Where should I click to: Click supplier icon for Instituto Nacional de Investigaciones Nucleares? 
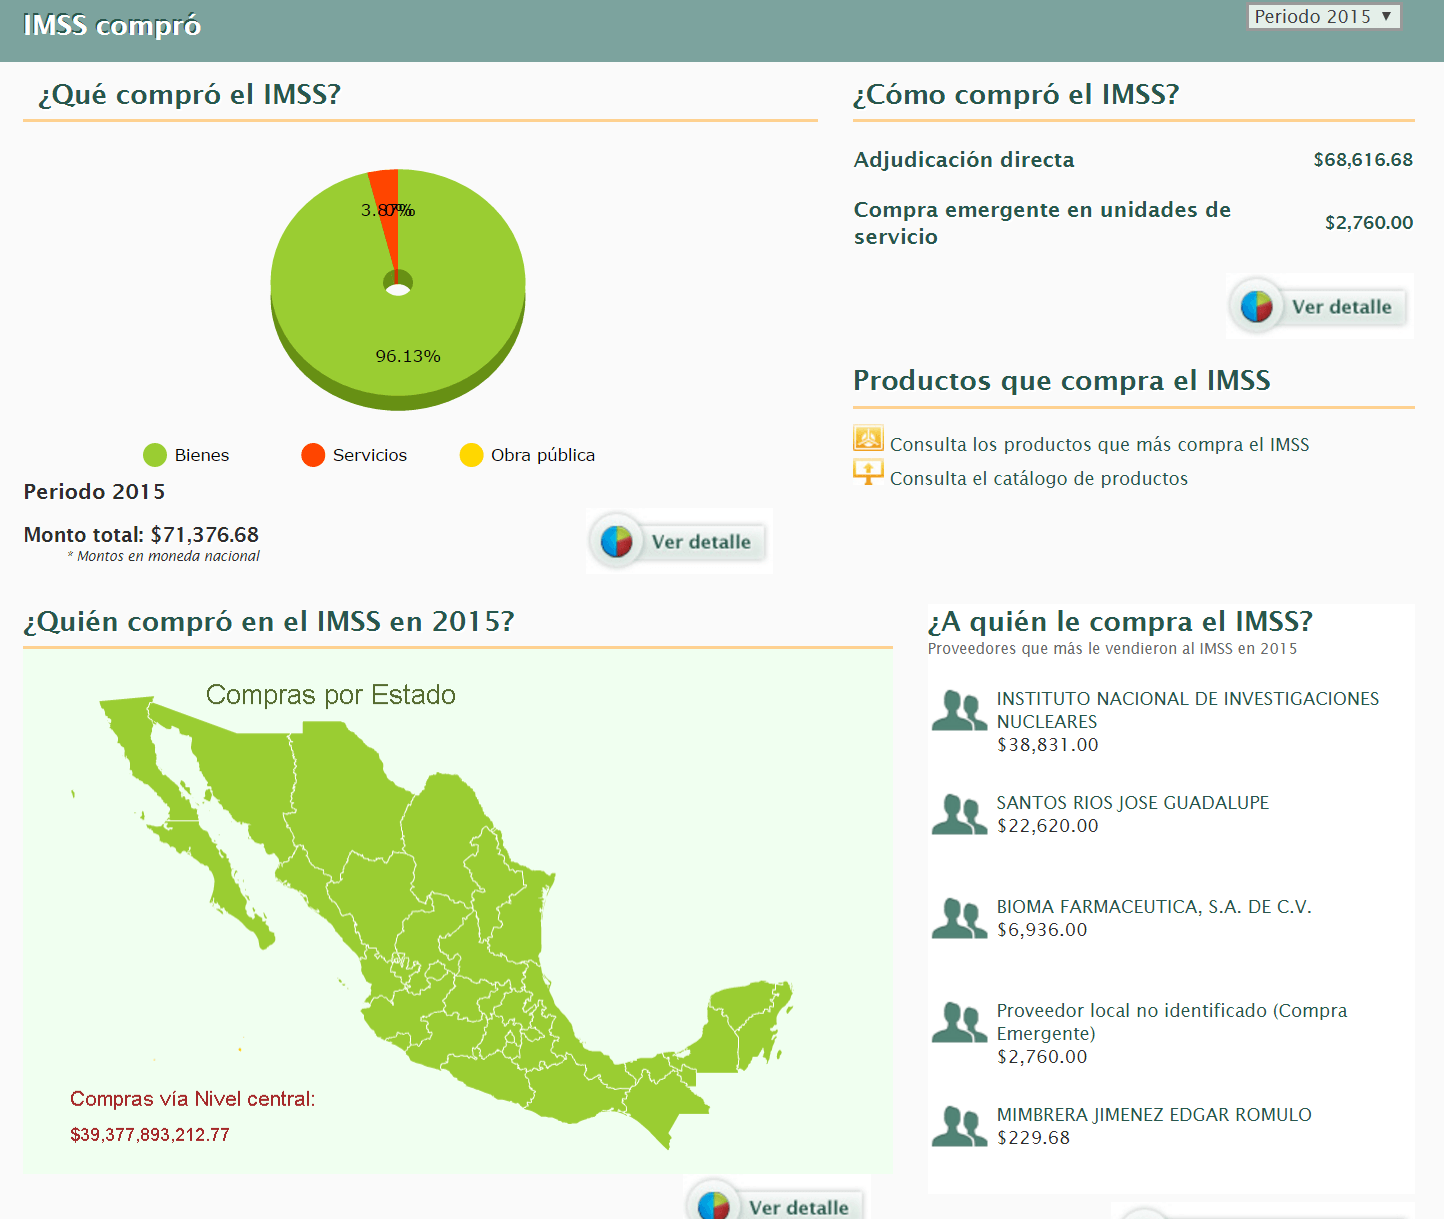959,711
